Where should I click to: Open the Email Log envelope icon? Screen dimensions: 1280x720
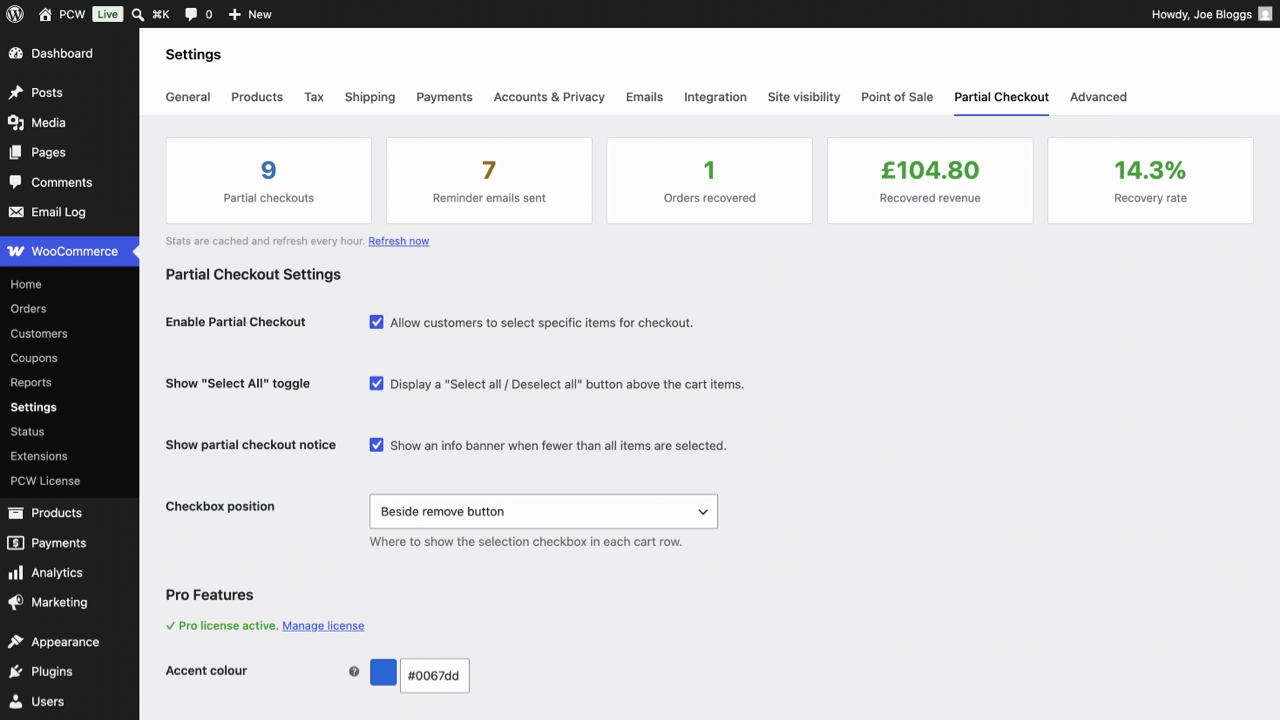[16, 212]
